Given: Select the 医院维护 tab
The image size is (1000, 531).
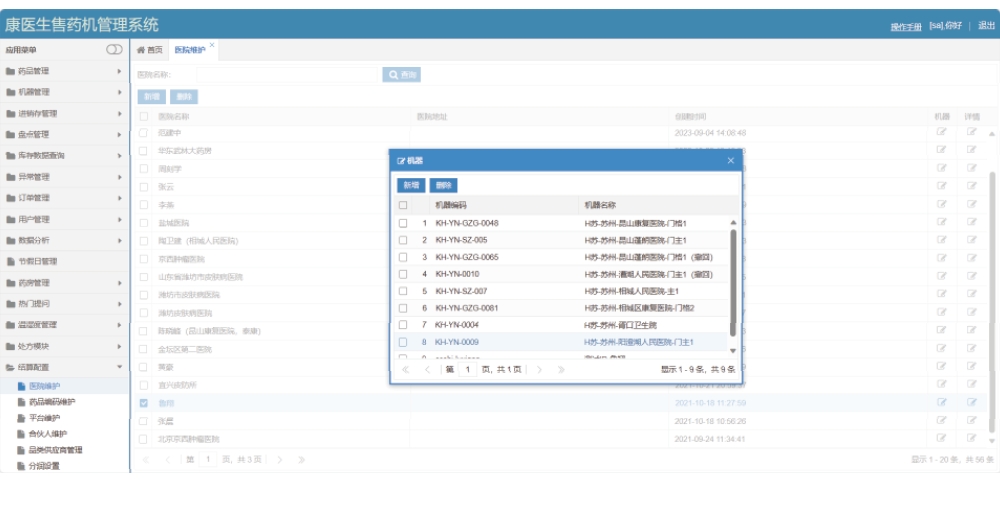Looking at the screenshot, I should [x=190, y=50].
